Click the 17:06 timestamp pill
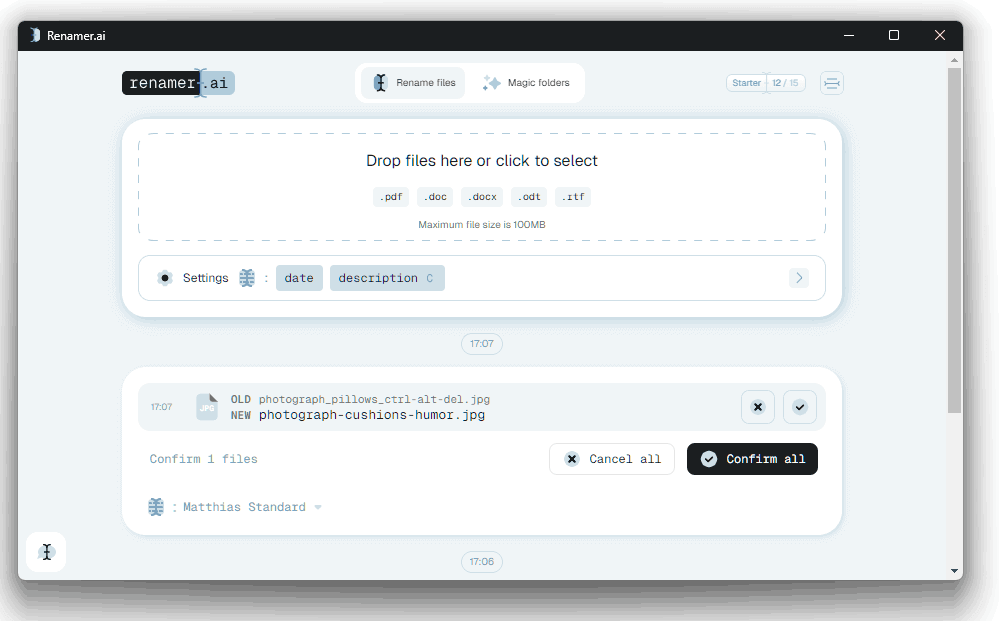The height and width of the screenshot is (621, 999). [482, 562]
